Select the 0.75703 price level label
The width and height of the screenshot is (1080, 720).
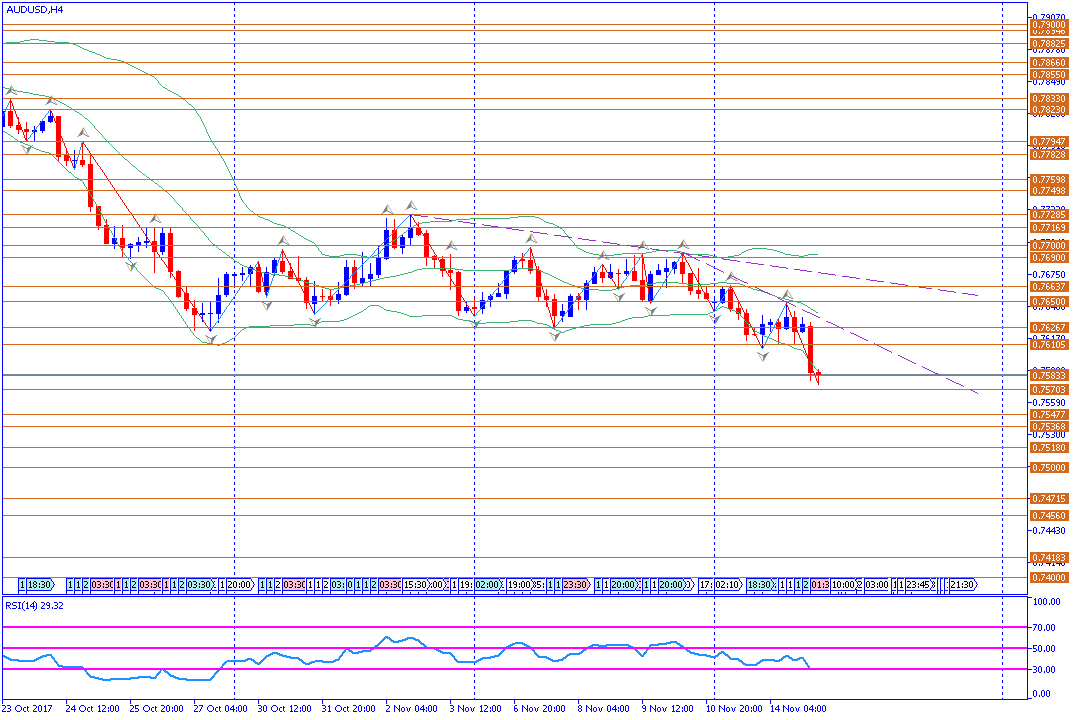[1049, 390]
